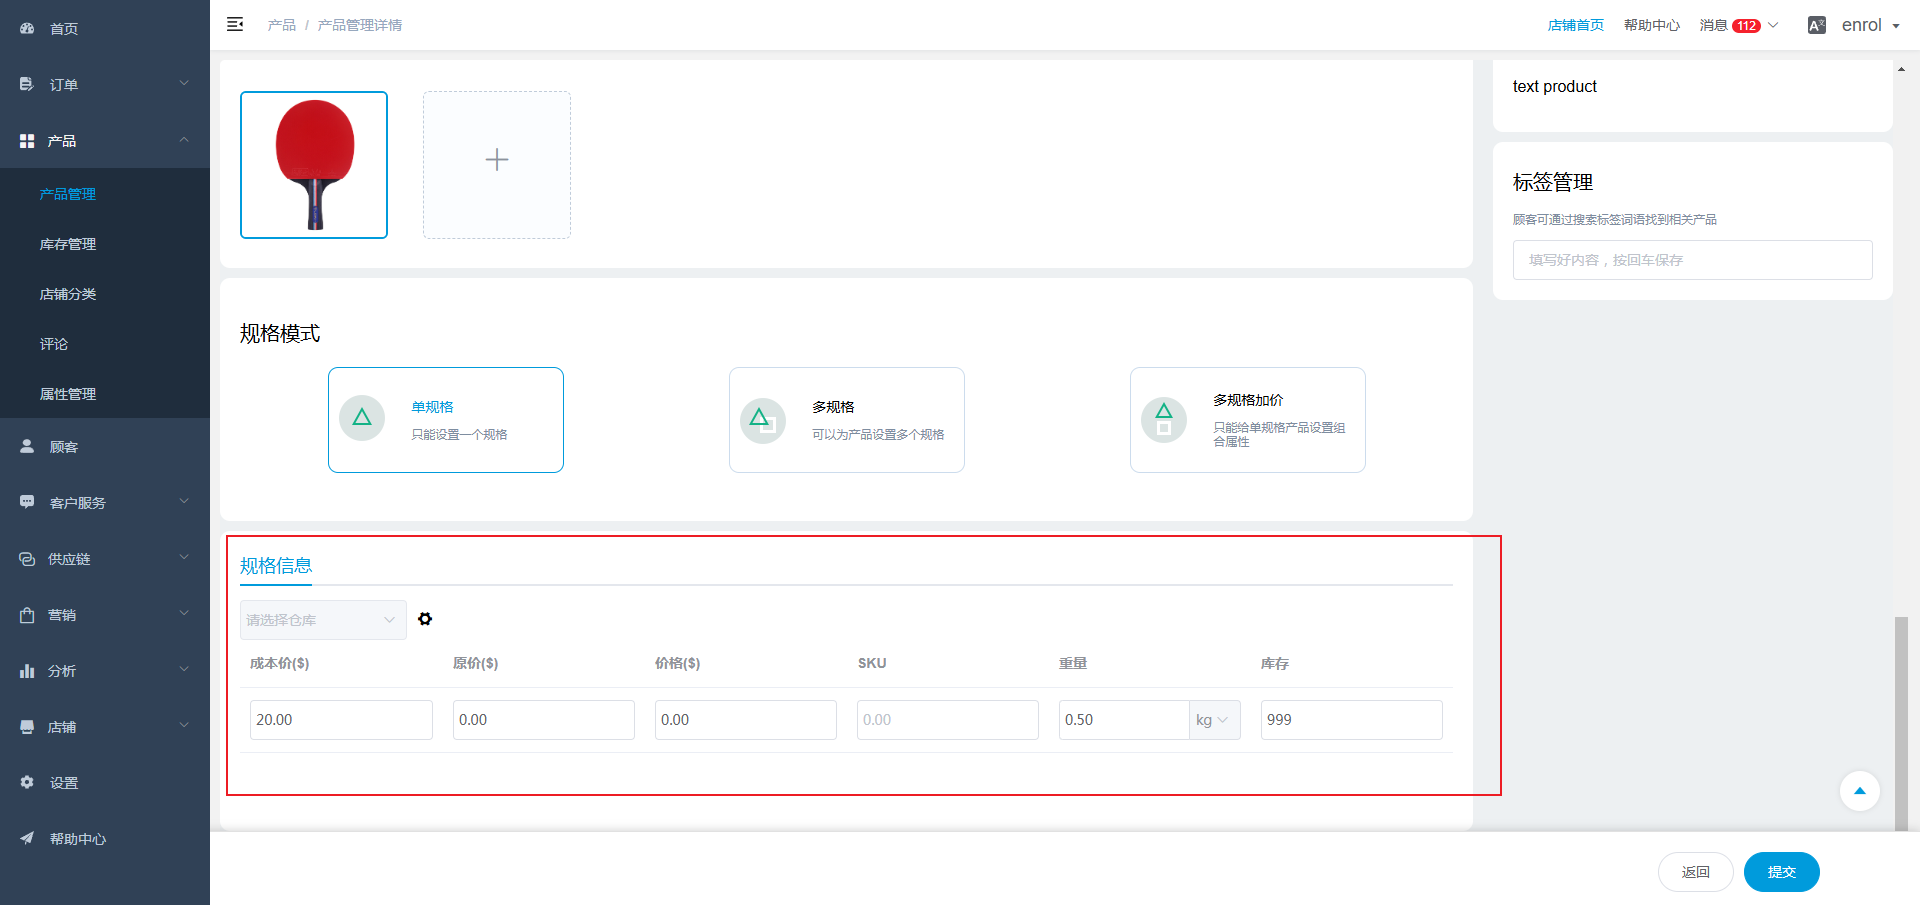The width and height of the screenshot is (1920, 905).
Task: Click the language translate icon in header
Action: 1816,26
